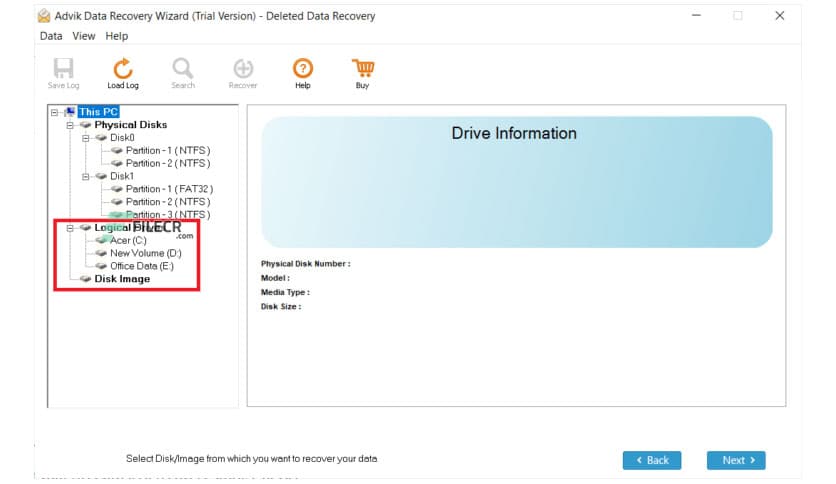Collapse the Disk0 node
Image resolution: width=836 pixels, height=484 pixels.
[x=85, y=138]
